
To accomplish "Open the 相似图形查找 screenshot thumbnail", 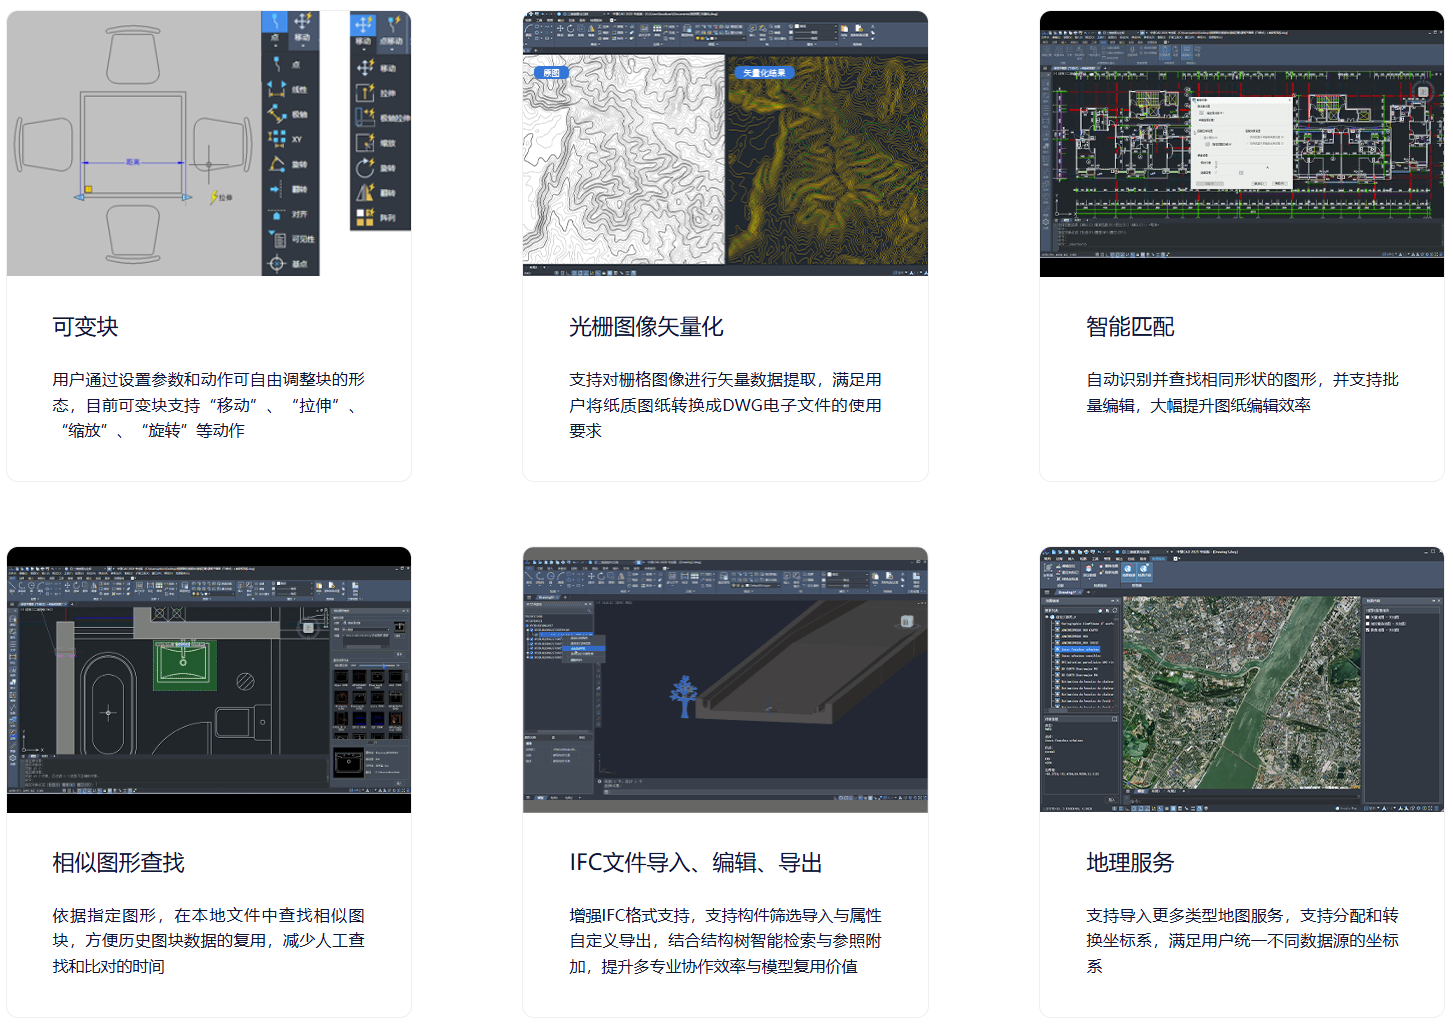I will 208,680.
